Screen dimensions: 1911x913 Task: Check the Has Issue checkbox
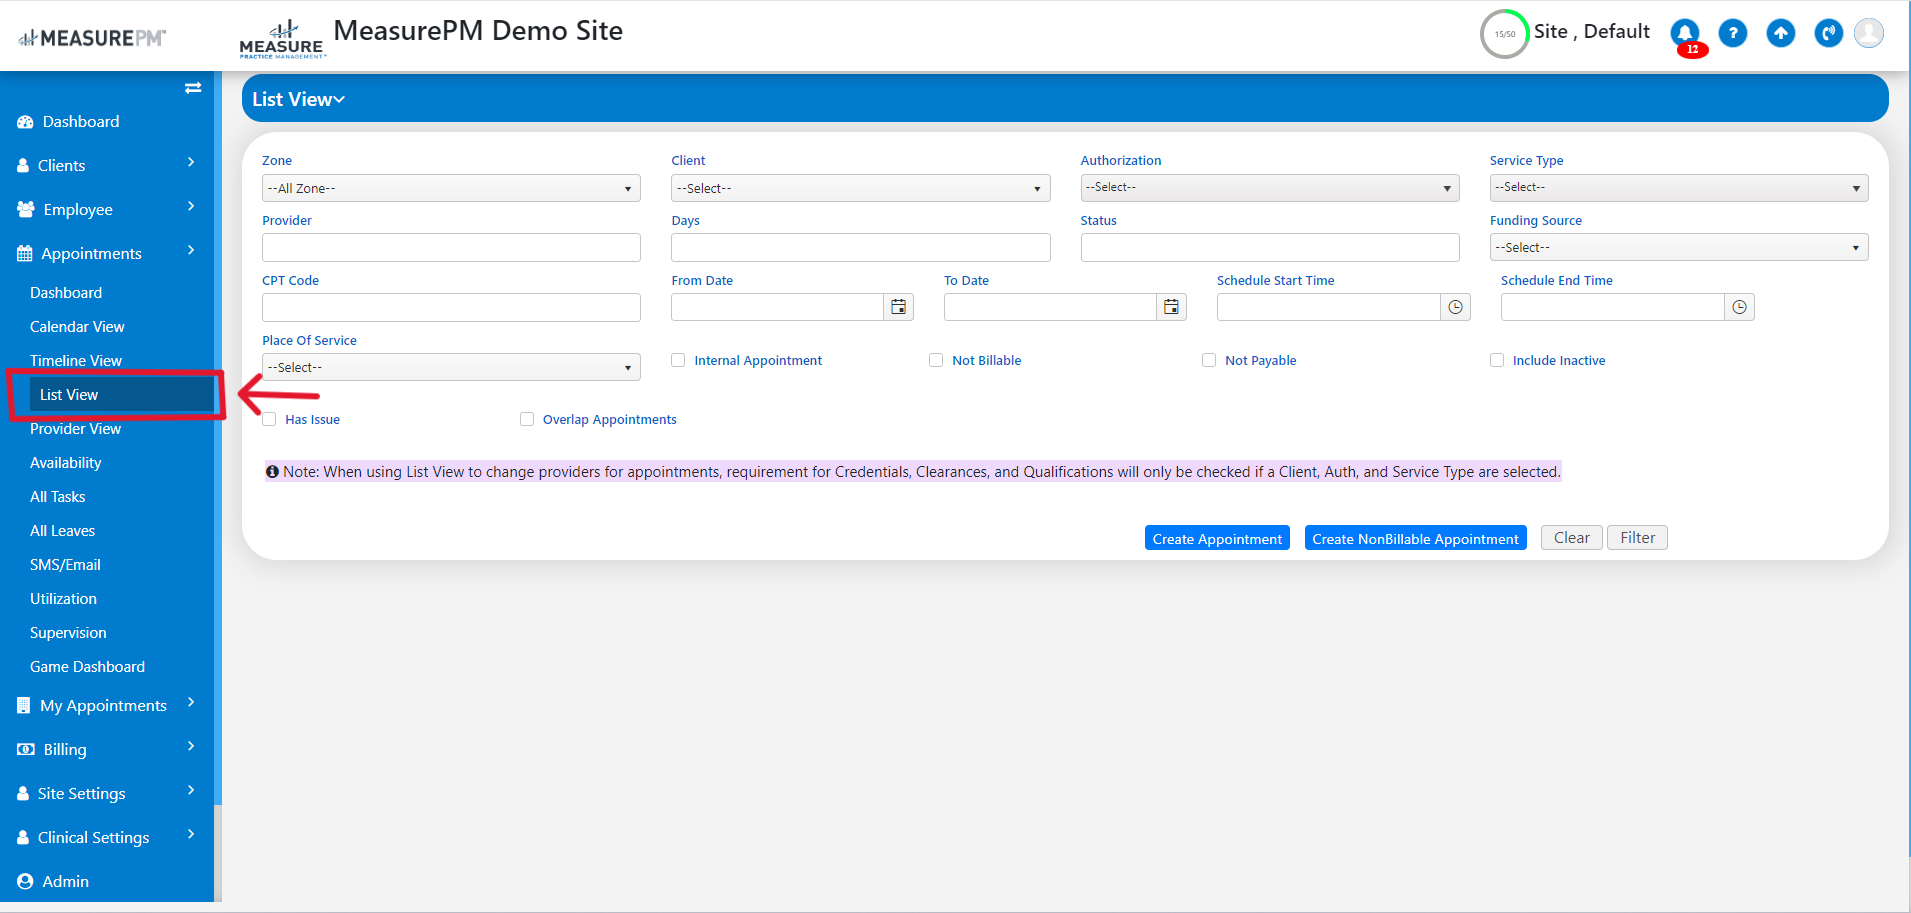click(x=269, y=419)
